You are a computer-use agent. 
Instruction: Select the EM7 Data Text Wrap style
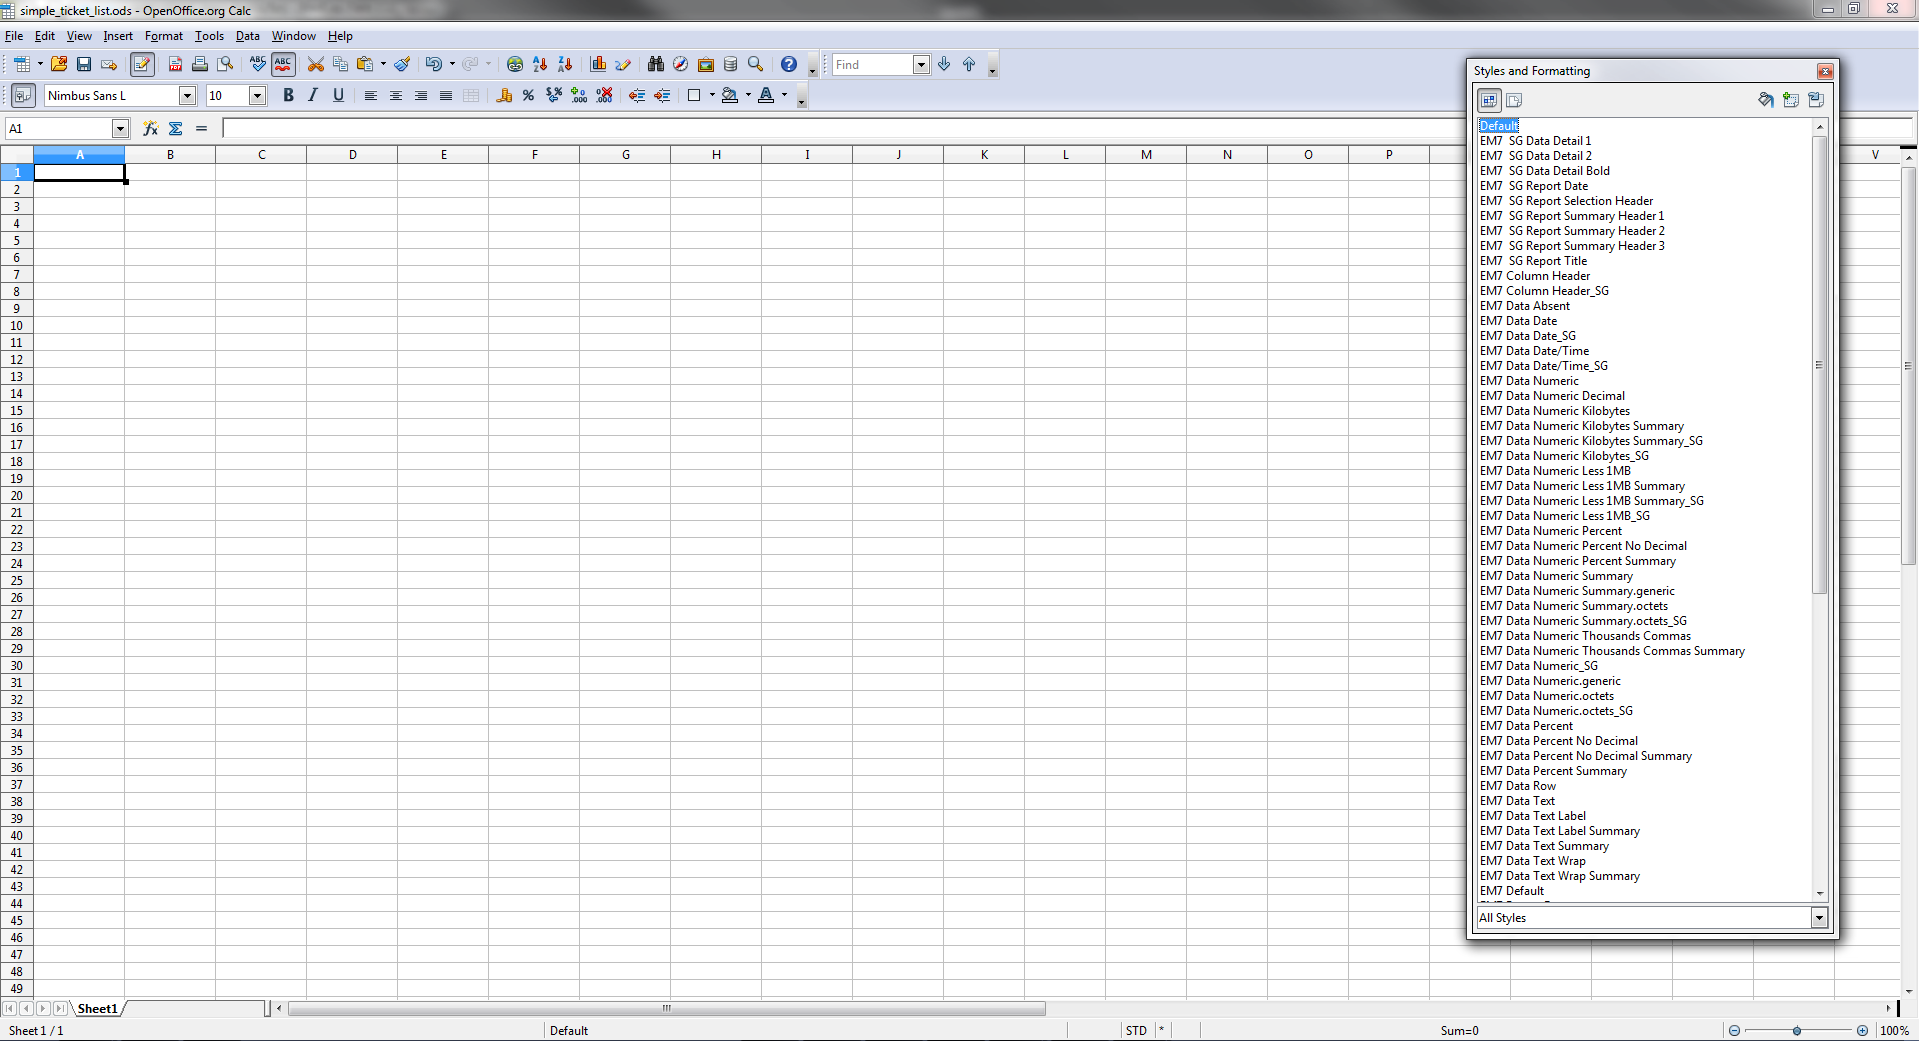1532,861
